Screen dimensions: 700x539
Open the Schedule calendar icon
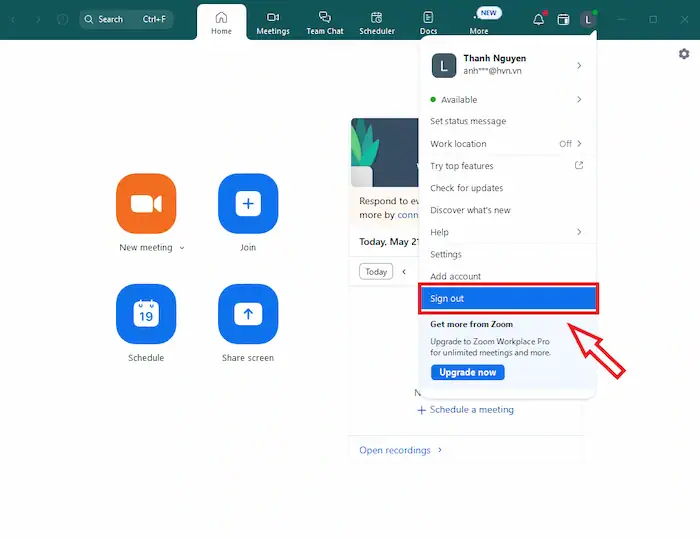(x=146, y=314)
